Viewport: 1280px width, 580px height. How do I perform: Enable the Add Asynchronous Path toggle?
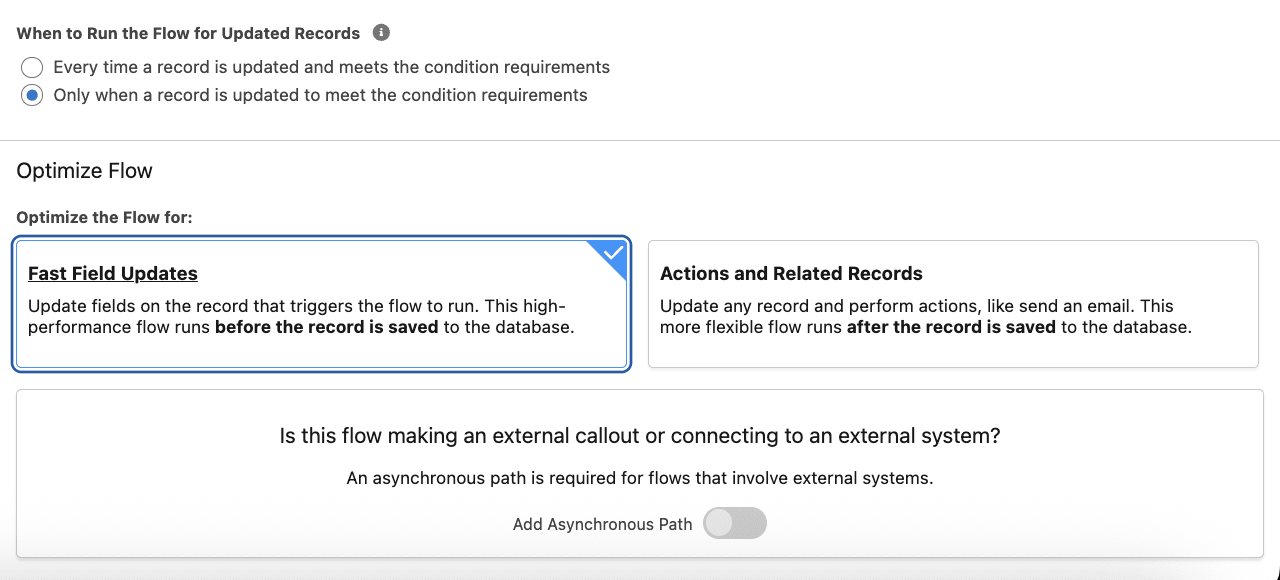734,524
